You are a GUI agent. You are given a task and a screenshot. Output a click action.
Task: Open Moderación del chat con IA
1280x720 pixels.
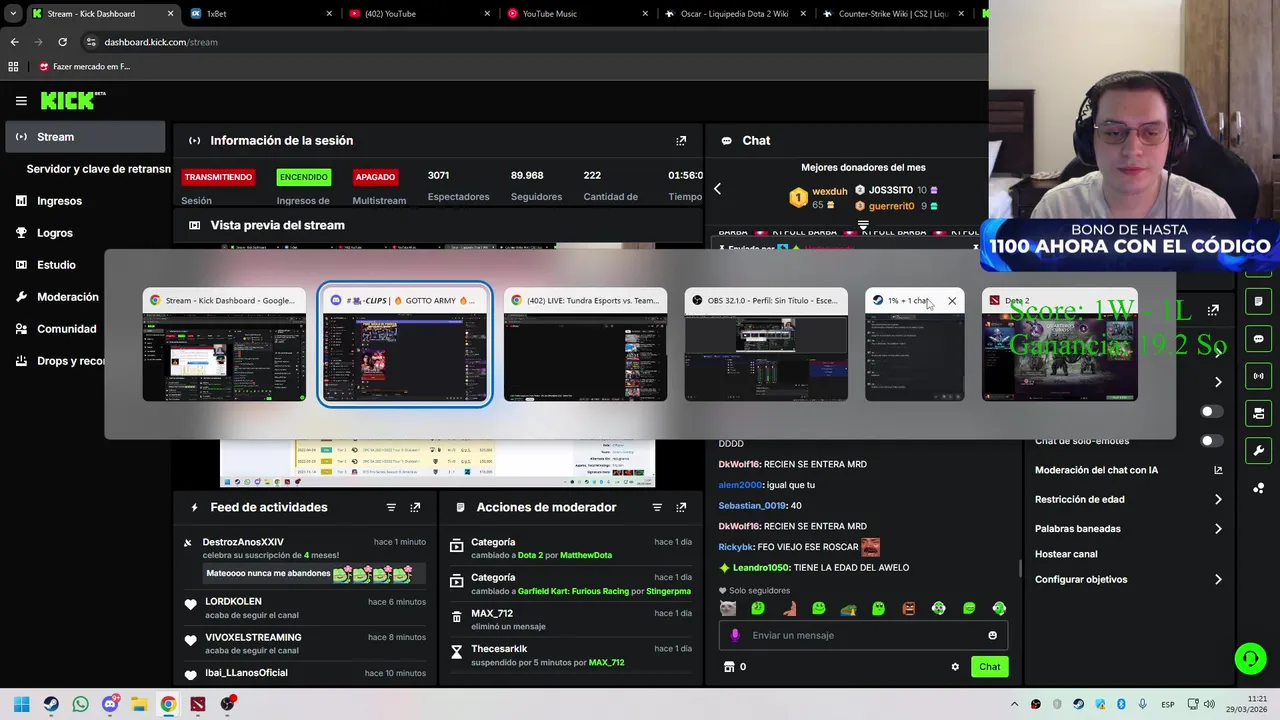(x=1128, y=470)
